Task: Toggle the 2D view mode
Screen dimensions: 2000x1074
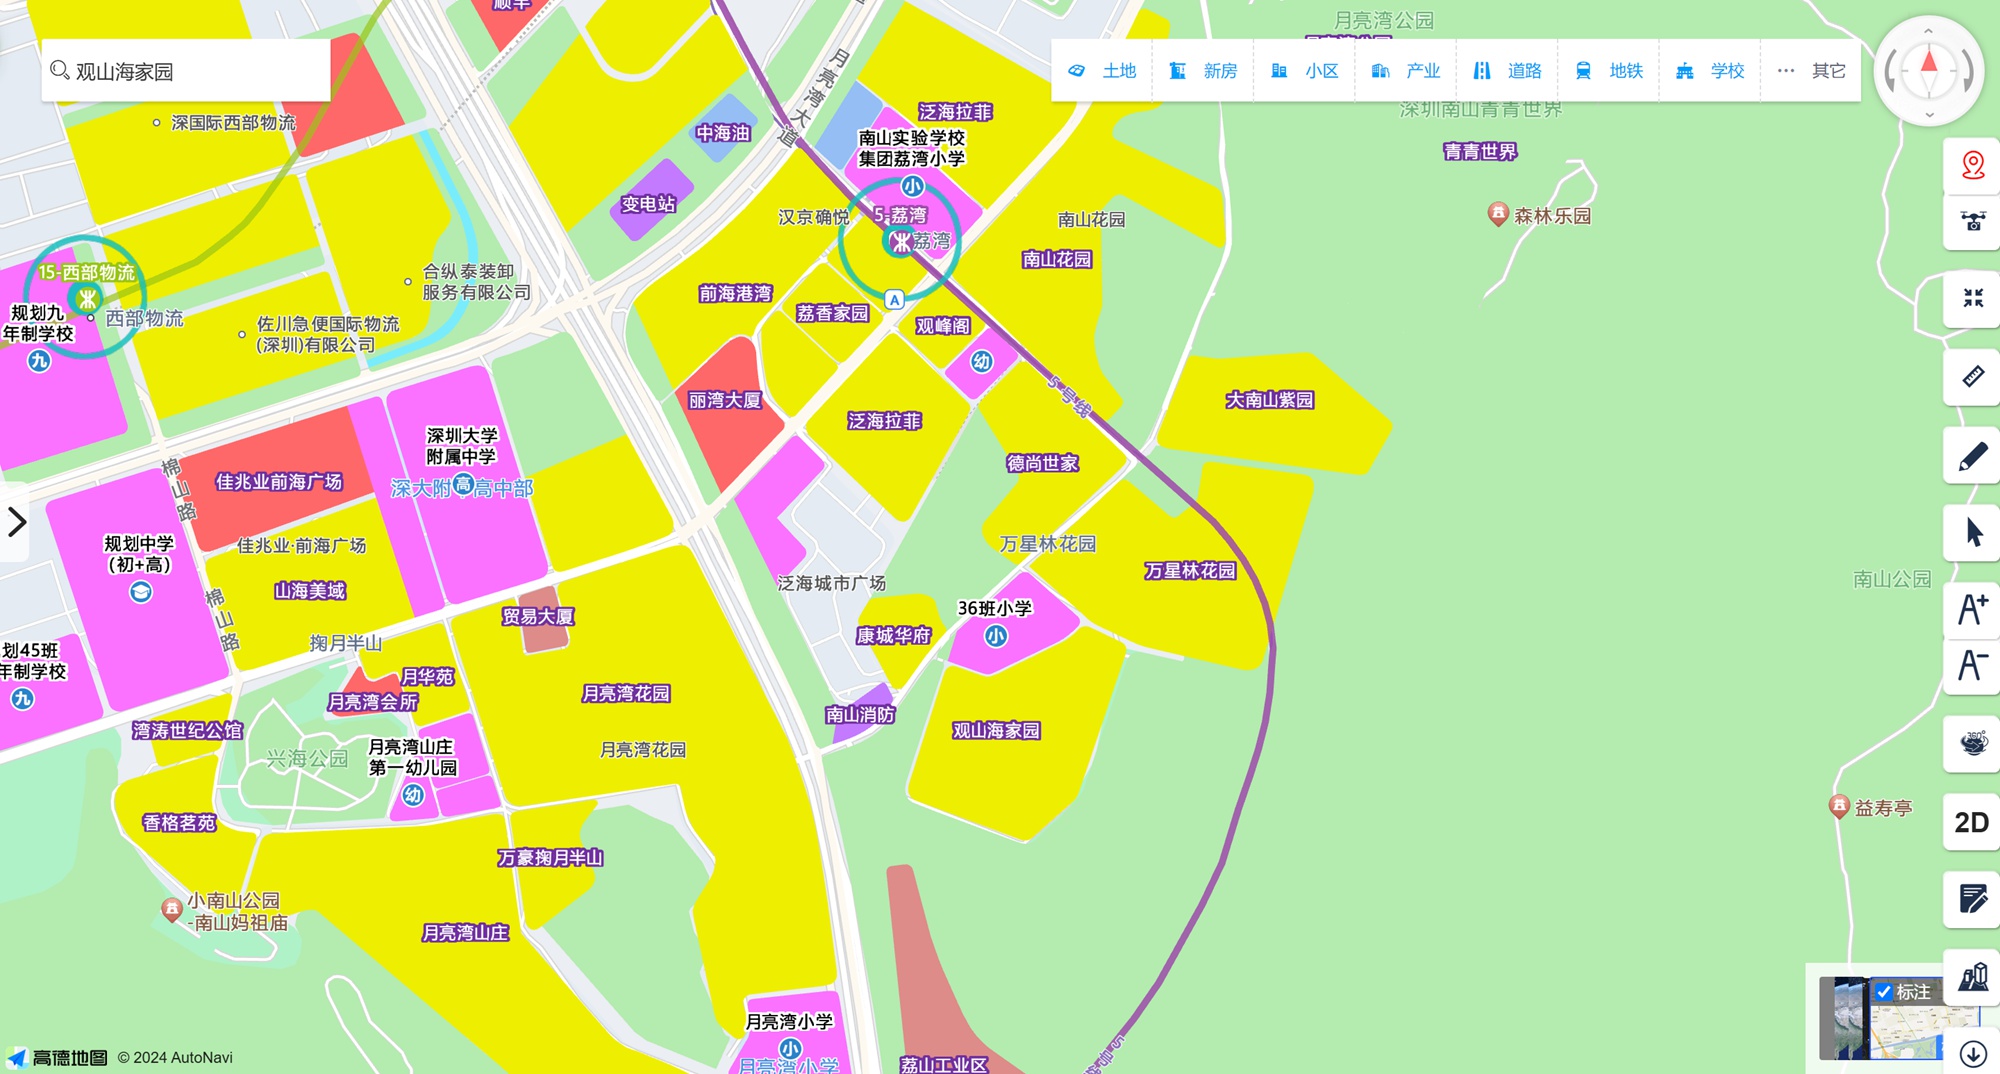Action: pos(1972,822)
